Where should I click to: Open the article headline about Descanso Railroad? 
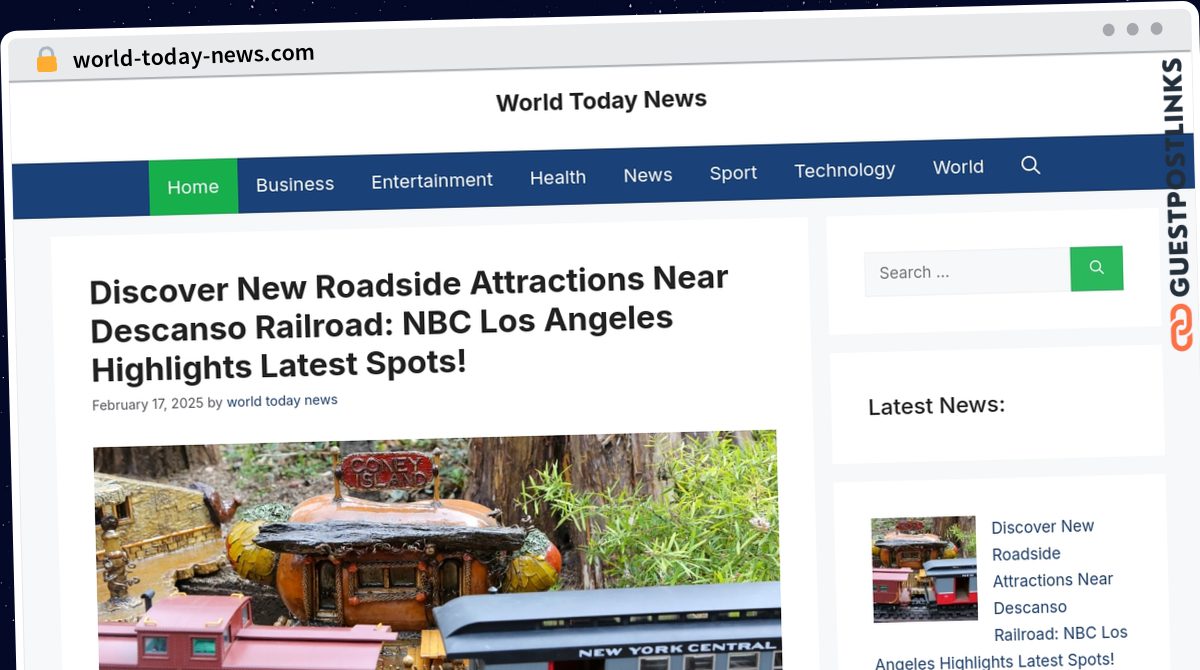coord(410,324)
